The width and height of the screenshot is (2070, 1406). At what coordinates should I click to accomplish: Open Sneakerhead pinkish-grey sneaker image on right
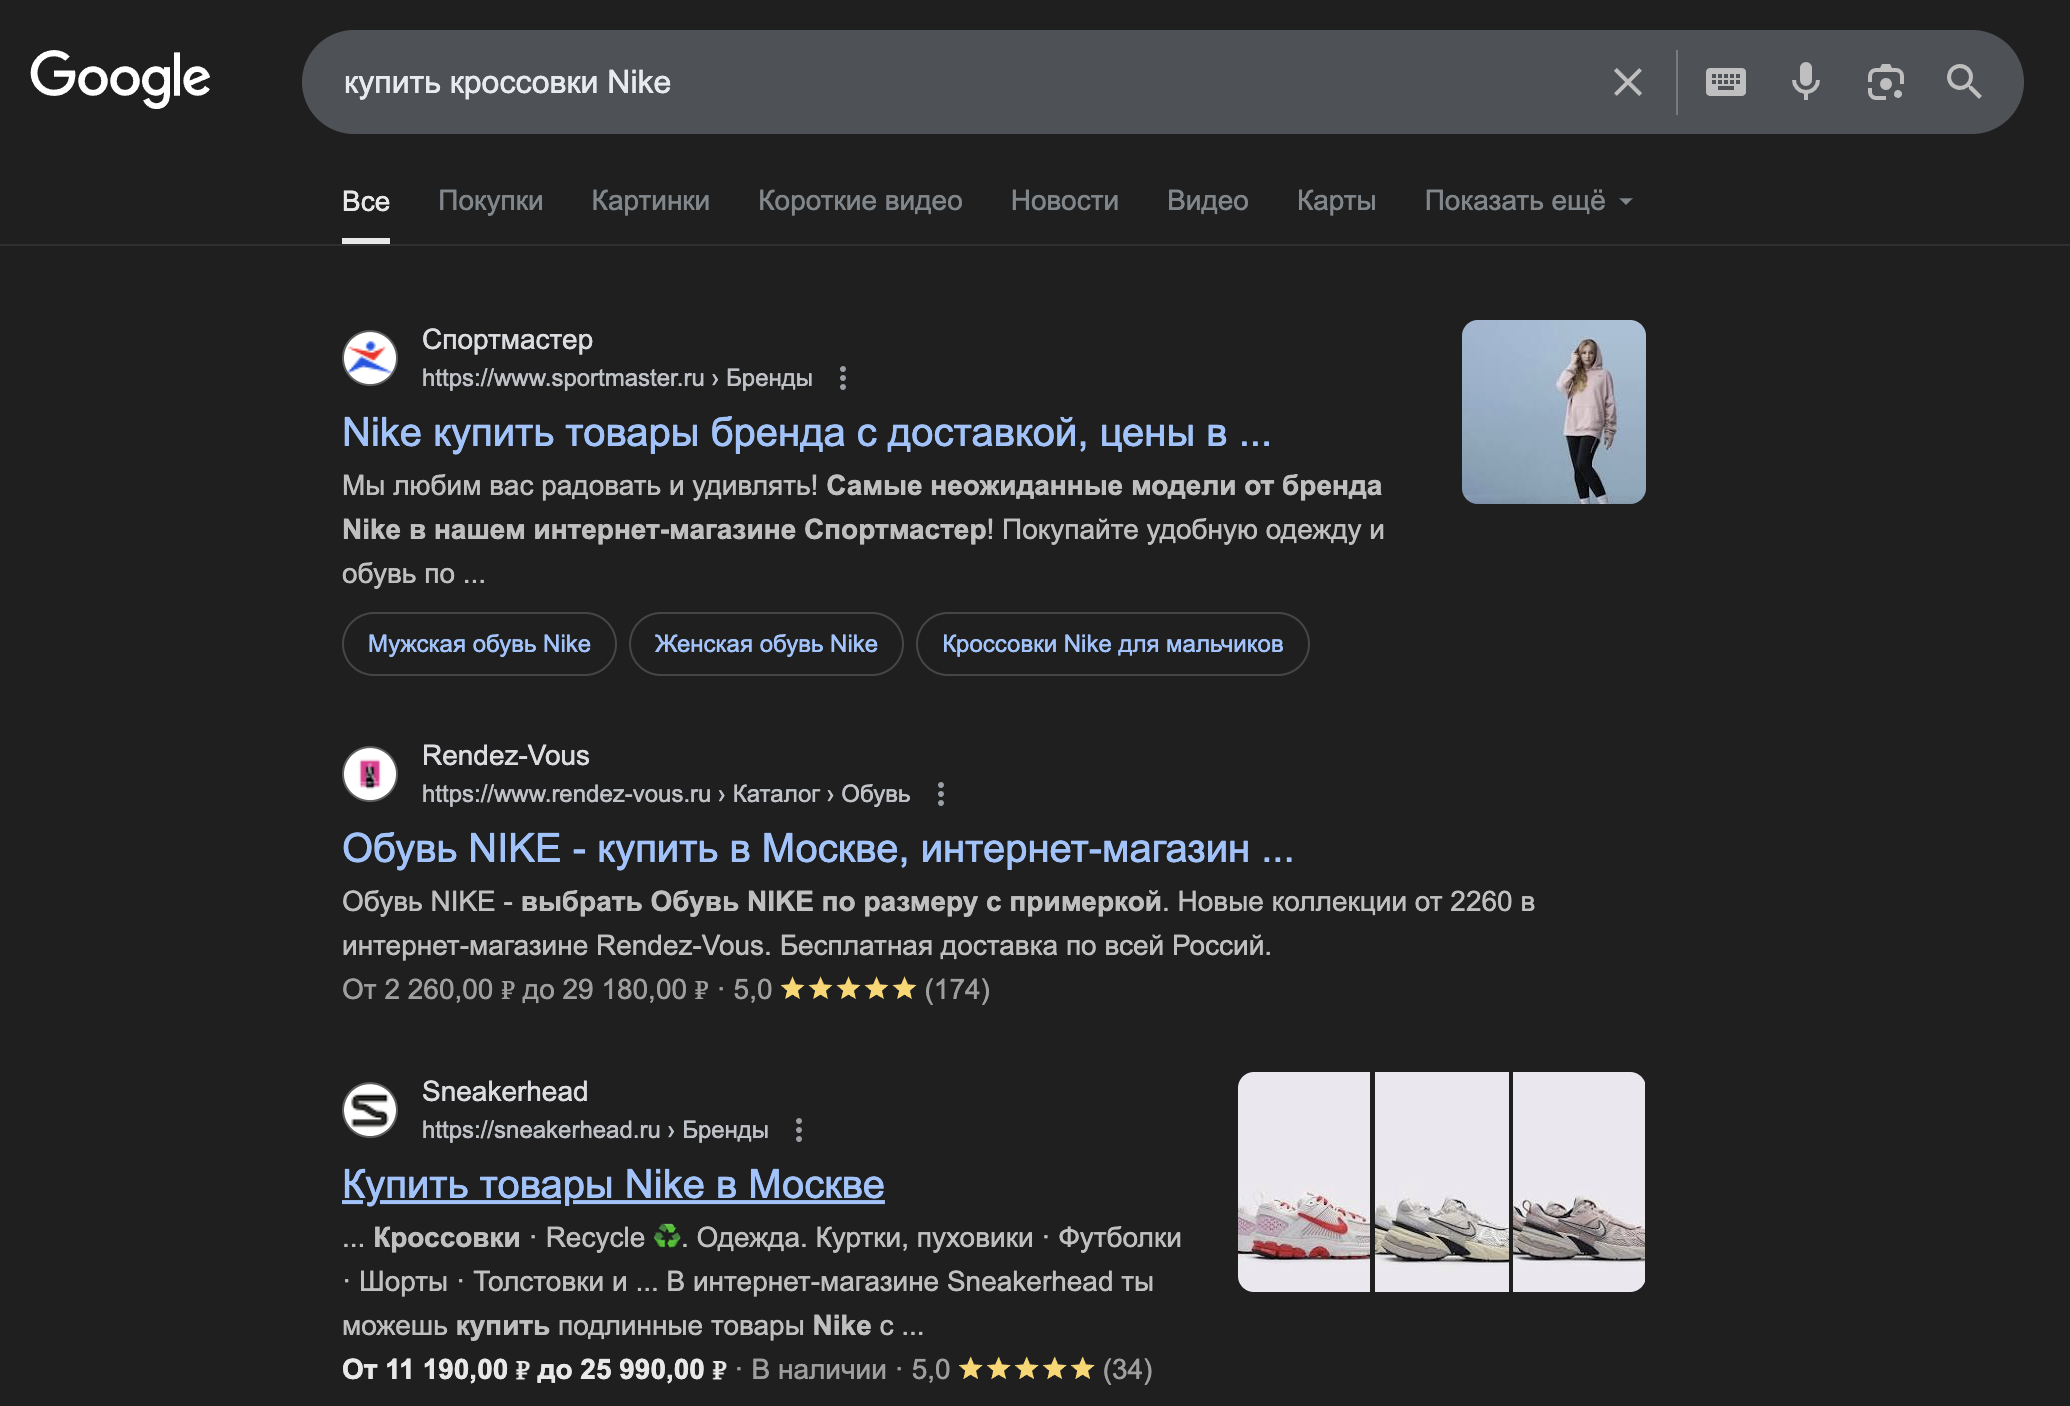click(x=1579, y=1182)
